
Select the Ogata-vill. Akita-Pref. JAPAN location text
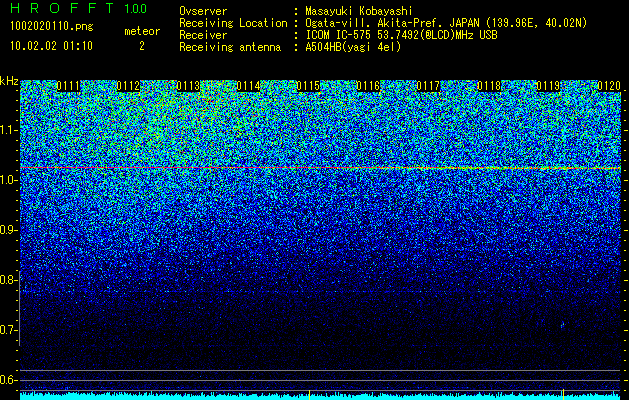(446, 23)
